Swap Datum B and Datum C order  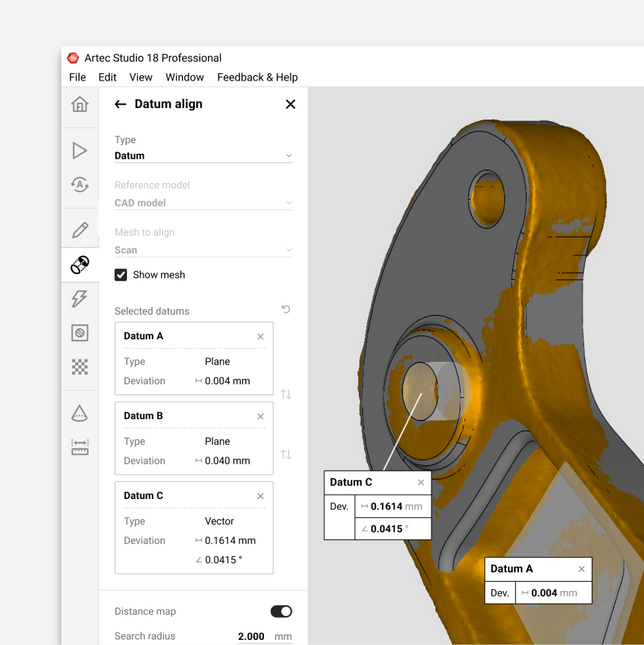tap(286, 455)
